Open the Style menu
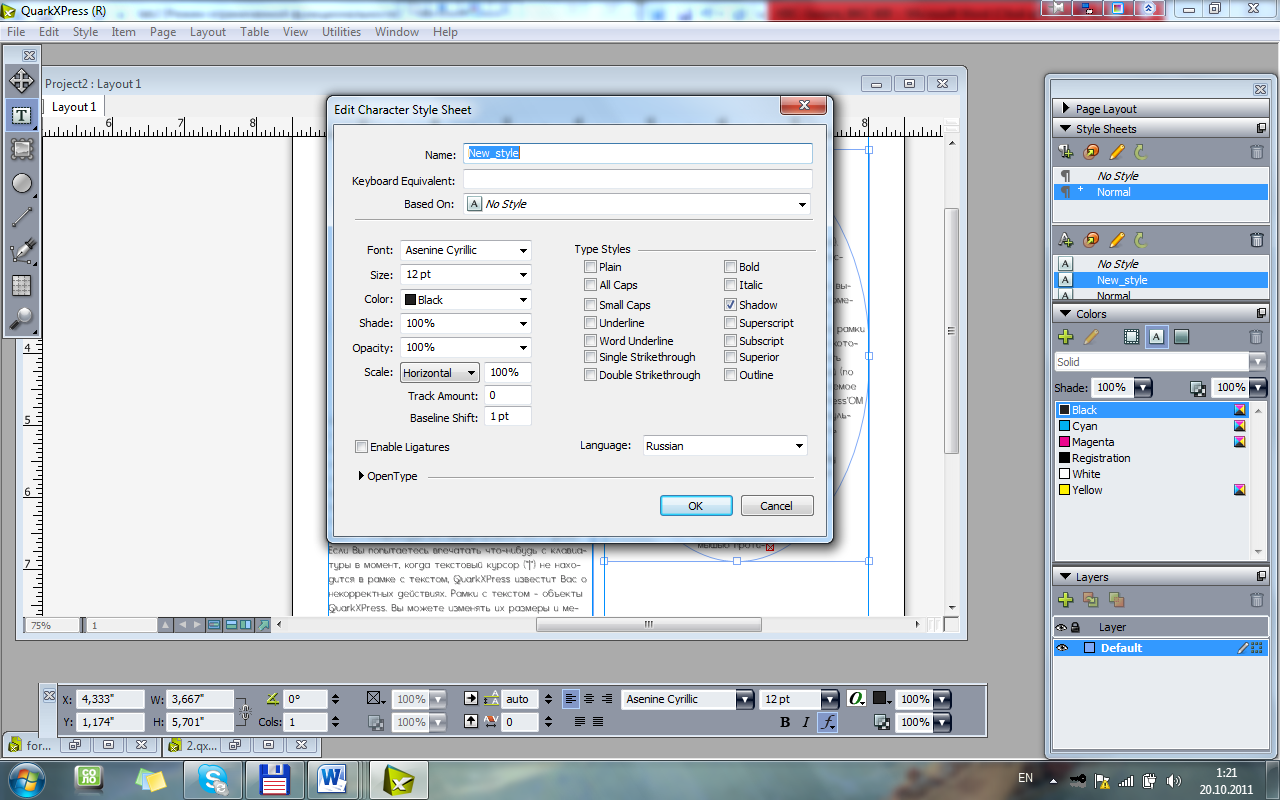The width and height of the screenshot is (1280, 800). click(85, 32)
